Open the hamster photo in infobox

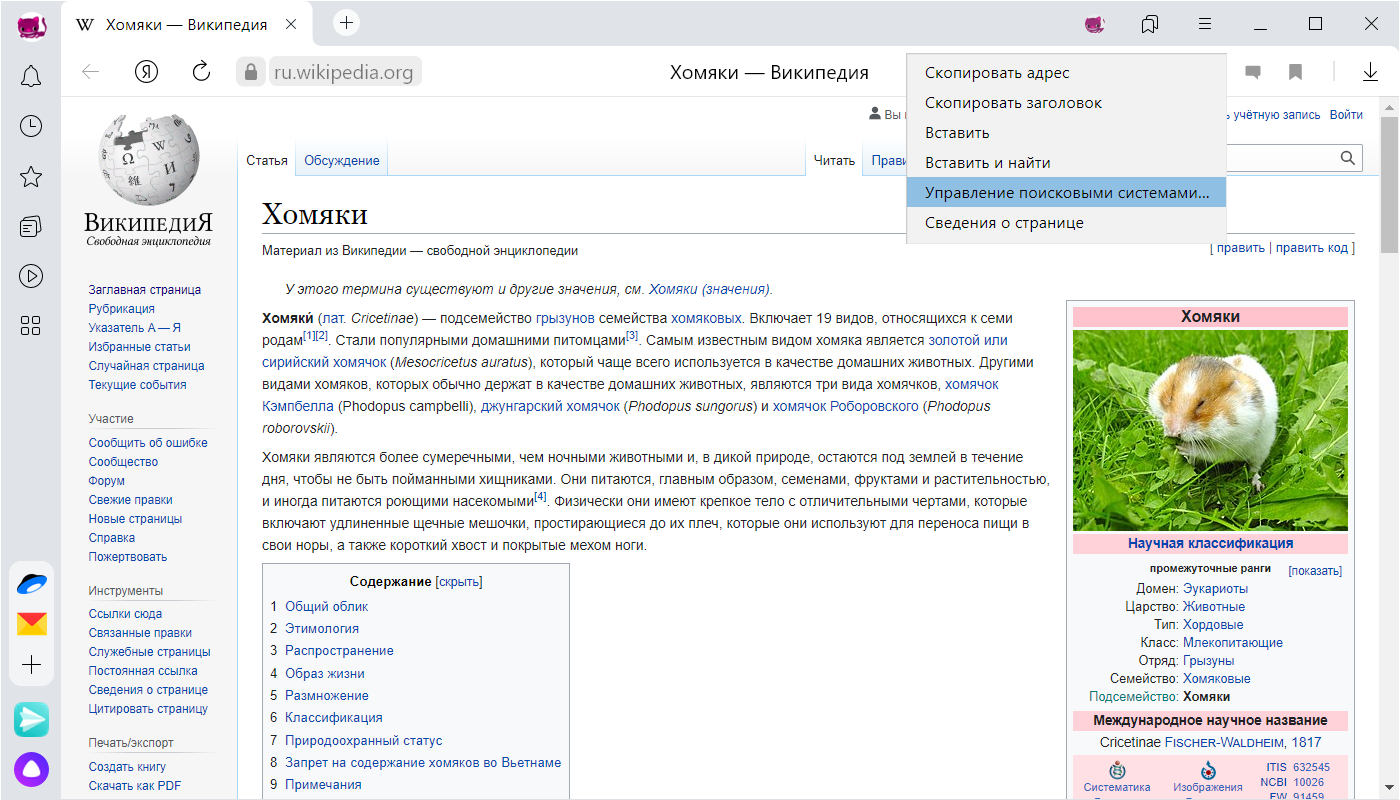[x=1210, y=430]
